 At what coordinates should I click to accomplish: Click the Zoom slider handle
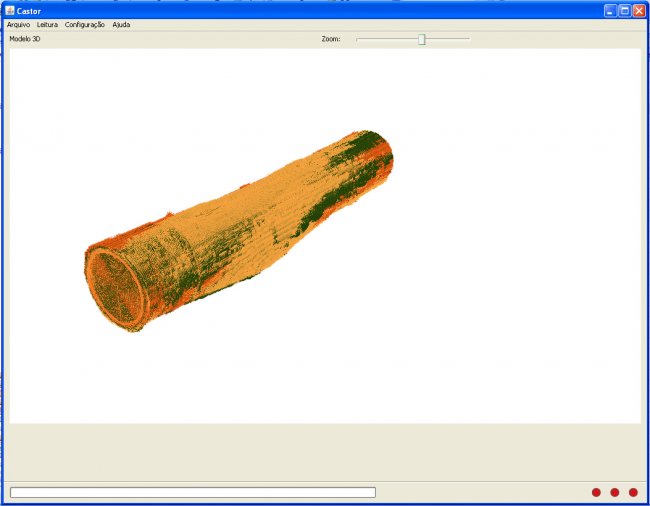(x=422, y=39)
